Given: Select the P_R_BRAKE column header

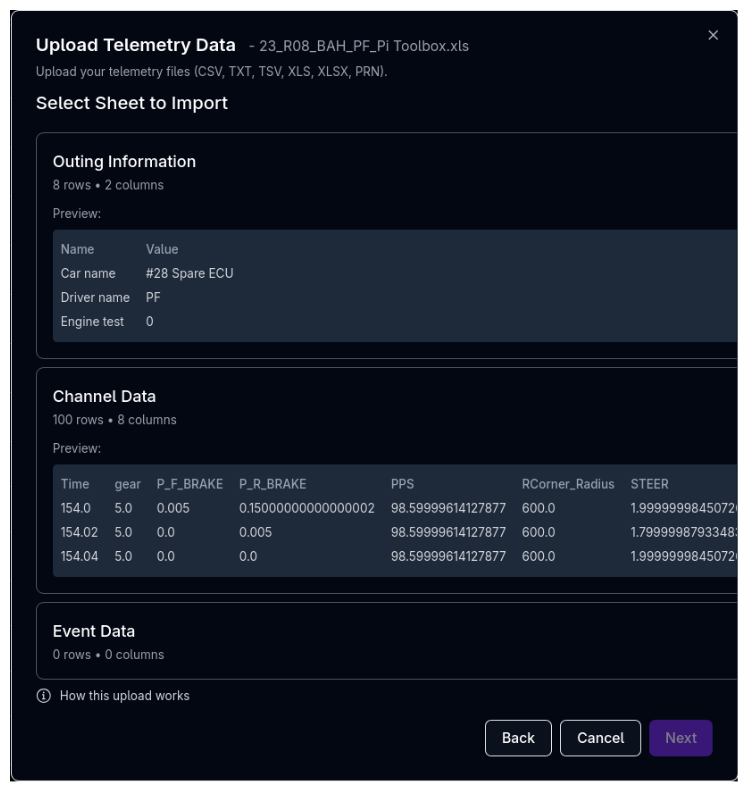Looking at the screenshot, I should pos(272,484).
